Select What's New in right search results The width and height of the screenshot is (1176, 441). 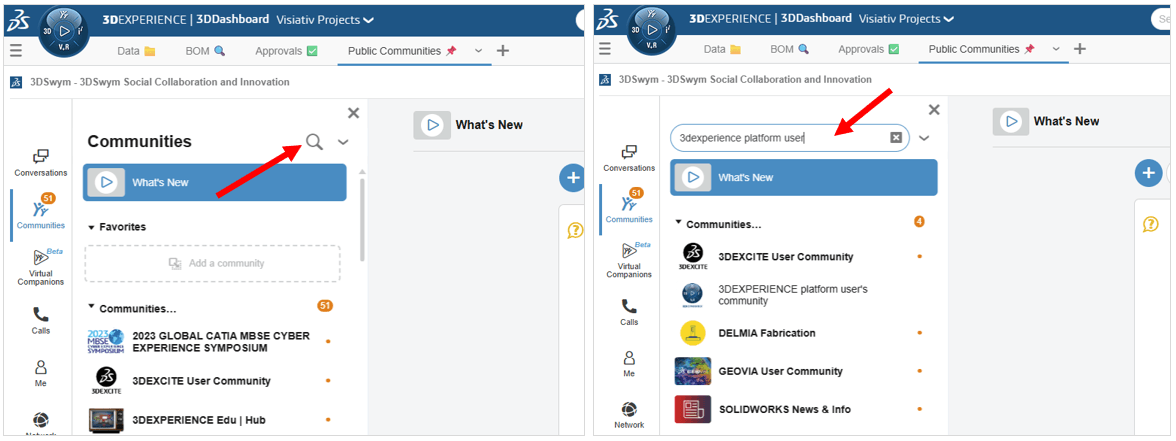click(x=803, y=178)
